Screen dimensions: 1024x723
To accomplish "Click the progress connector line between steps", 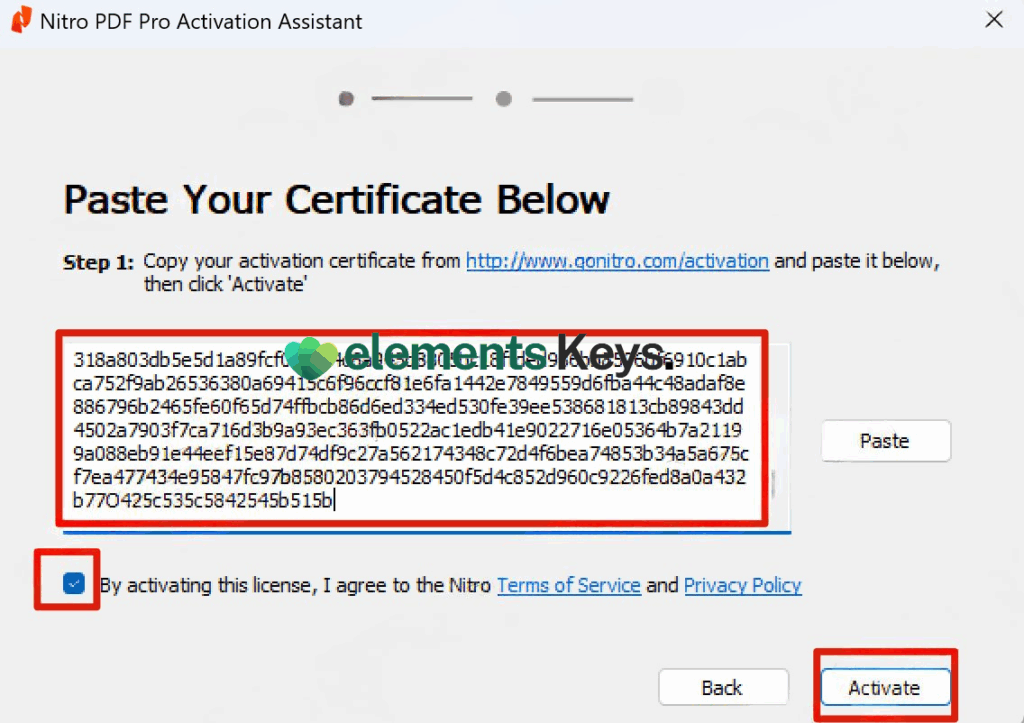I will [x=421, y=99].
